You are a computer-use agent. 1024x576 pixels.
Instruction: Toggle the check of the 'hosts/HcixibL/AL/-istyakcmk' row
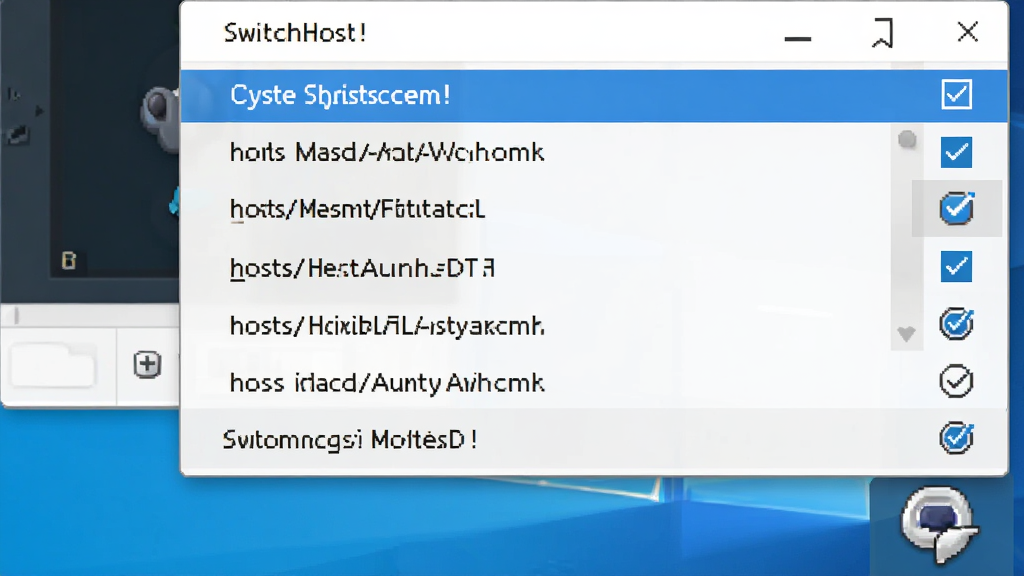point(956,324)
